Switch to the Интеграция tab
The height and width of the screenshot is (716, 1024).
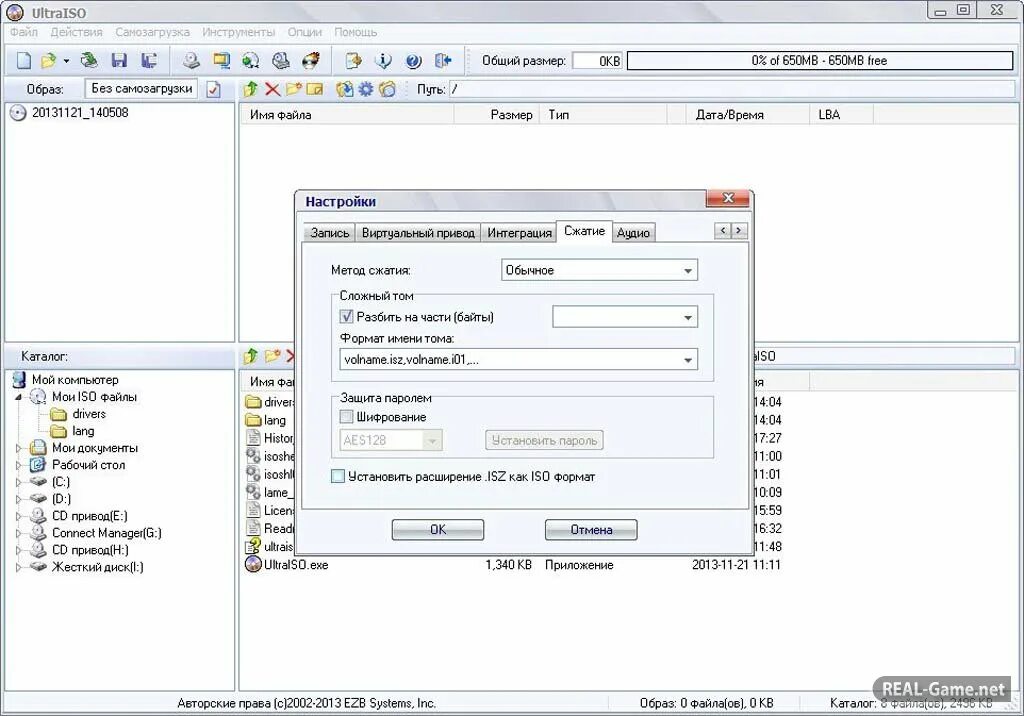point(519,233)
